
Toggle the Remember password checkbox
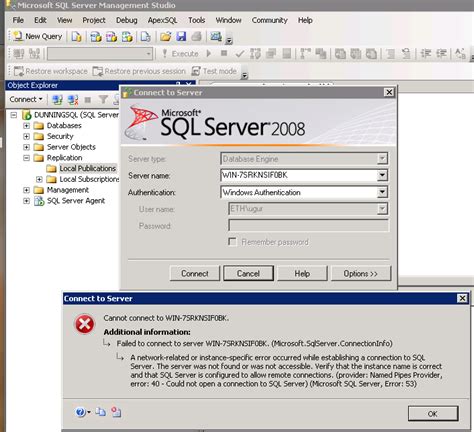click(232, 241)
